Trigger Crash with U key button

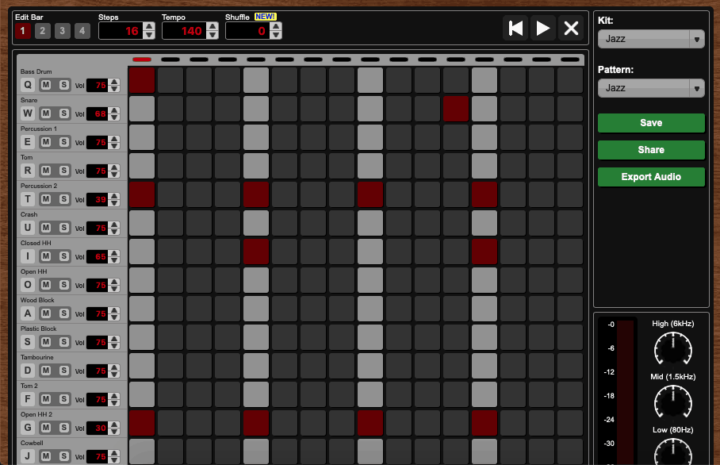pyautogui.click(x=28, y=228)
